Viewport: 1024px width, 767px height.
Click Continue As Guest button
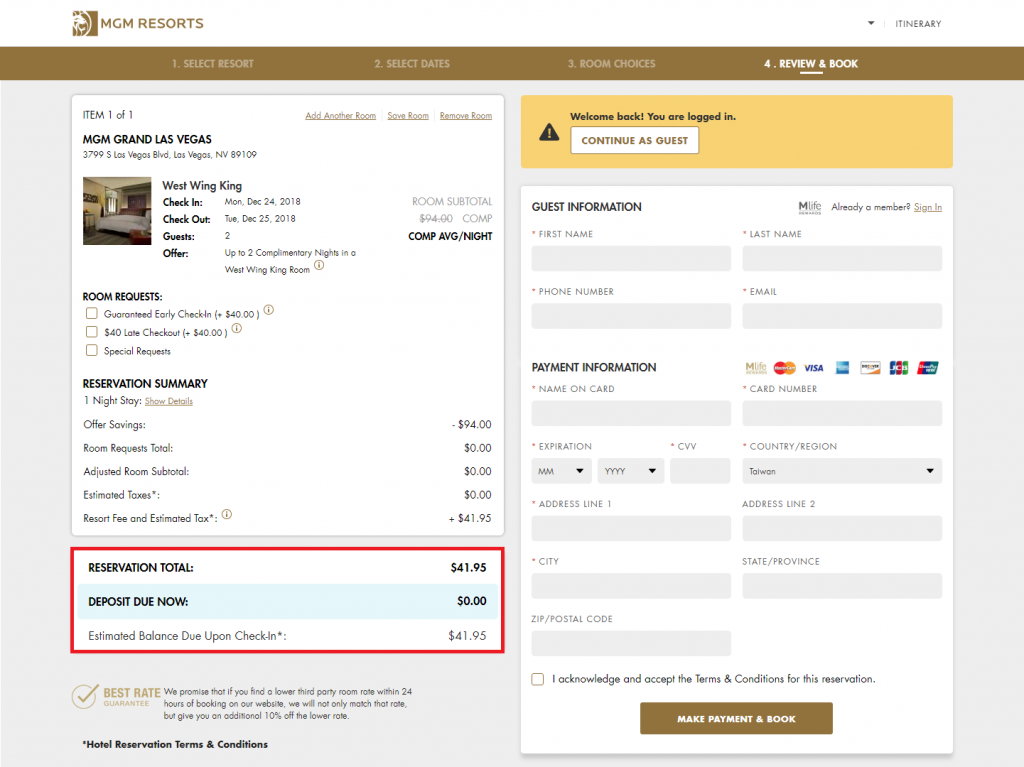tap(635, 140)
